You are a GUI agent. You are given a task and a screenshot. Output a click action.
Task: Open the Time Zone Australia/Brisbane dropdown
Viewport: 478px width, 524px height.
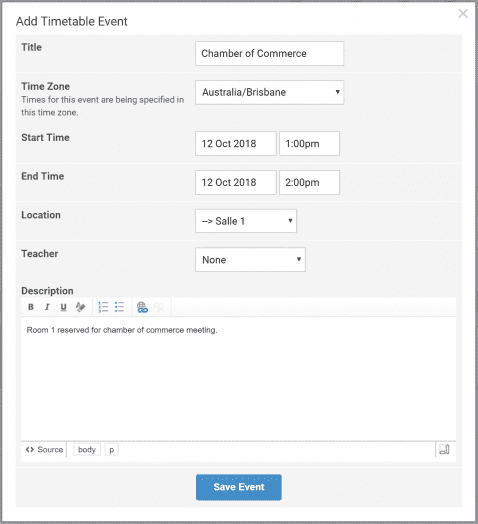tap(269, 92)
